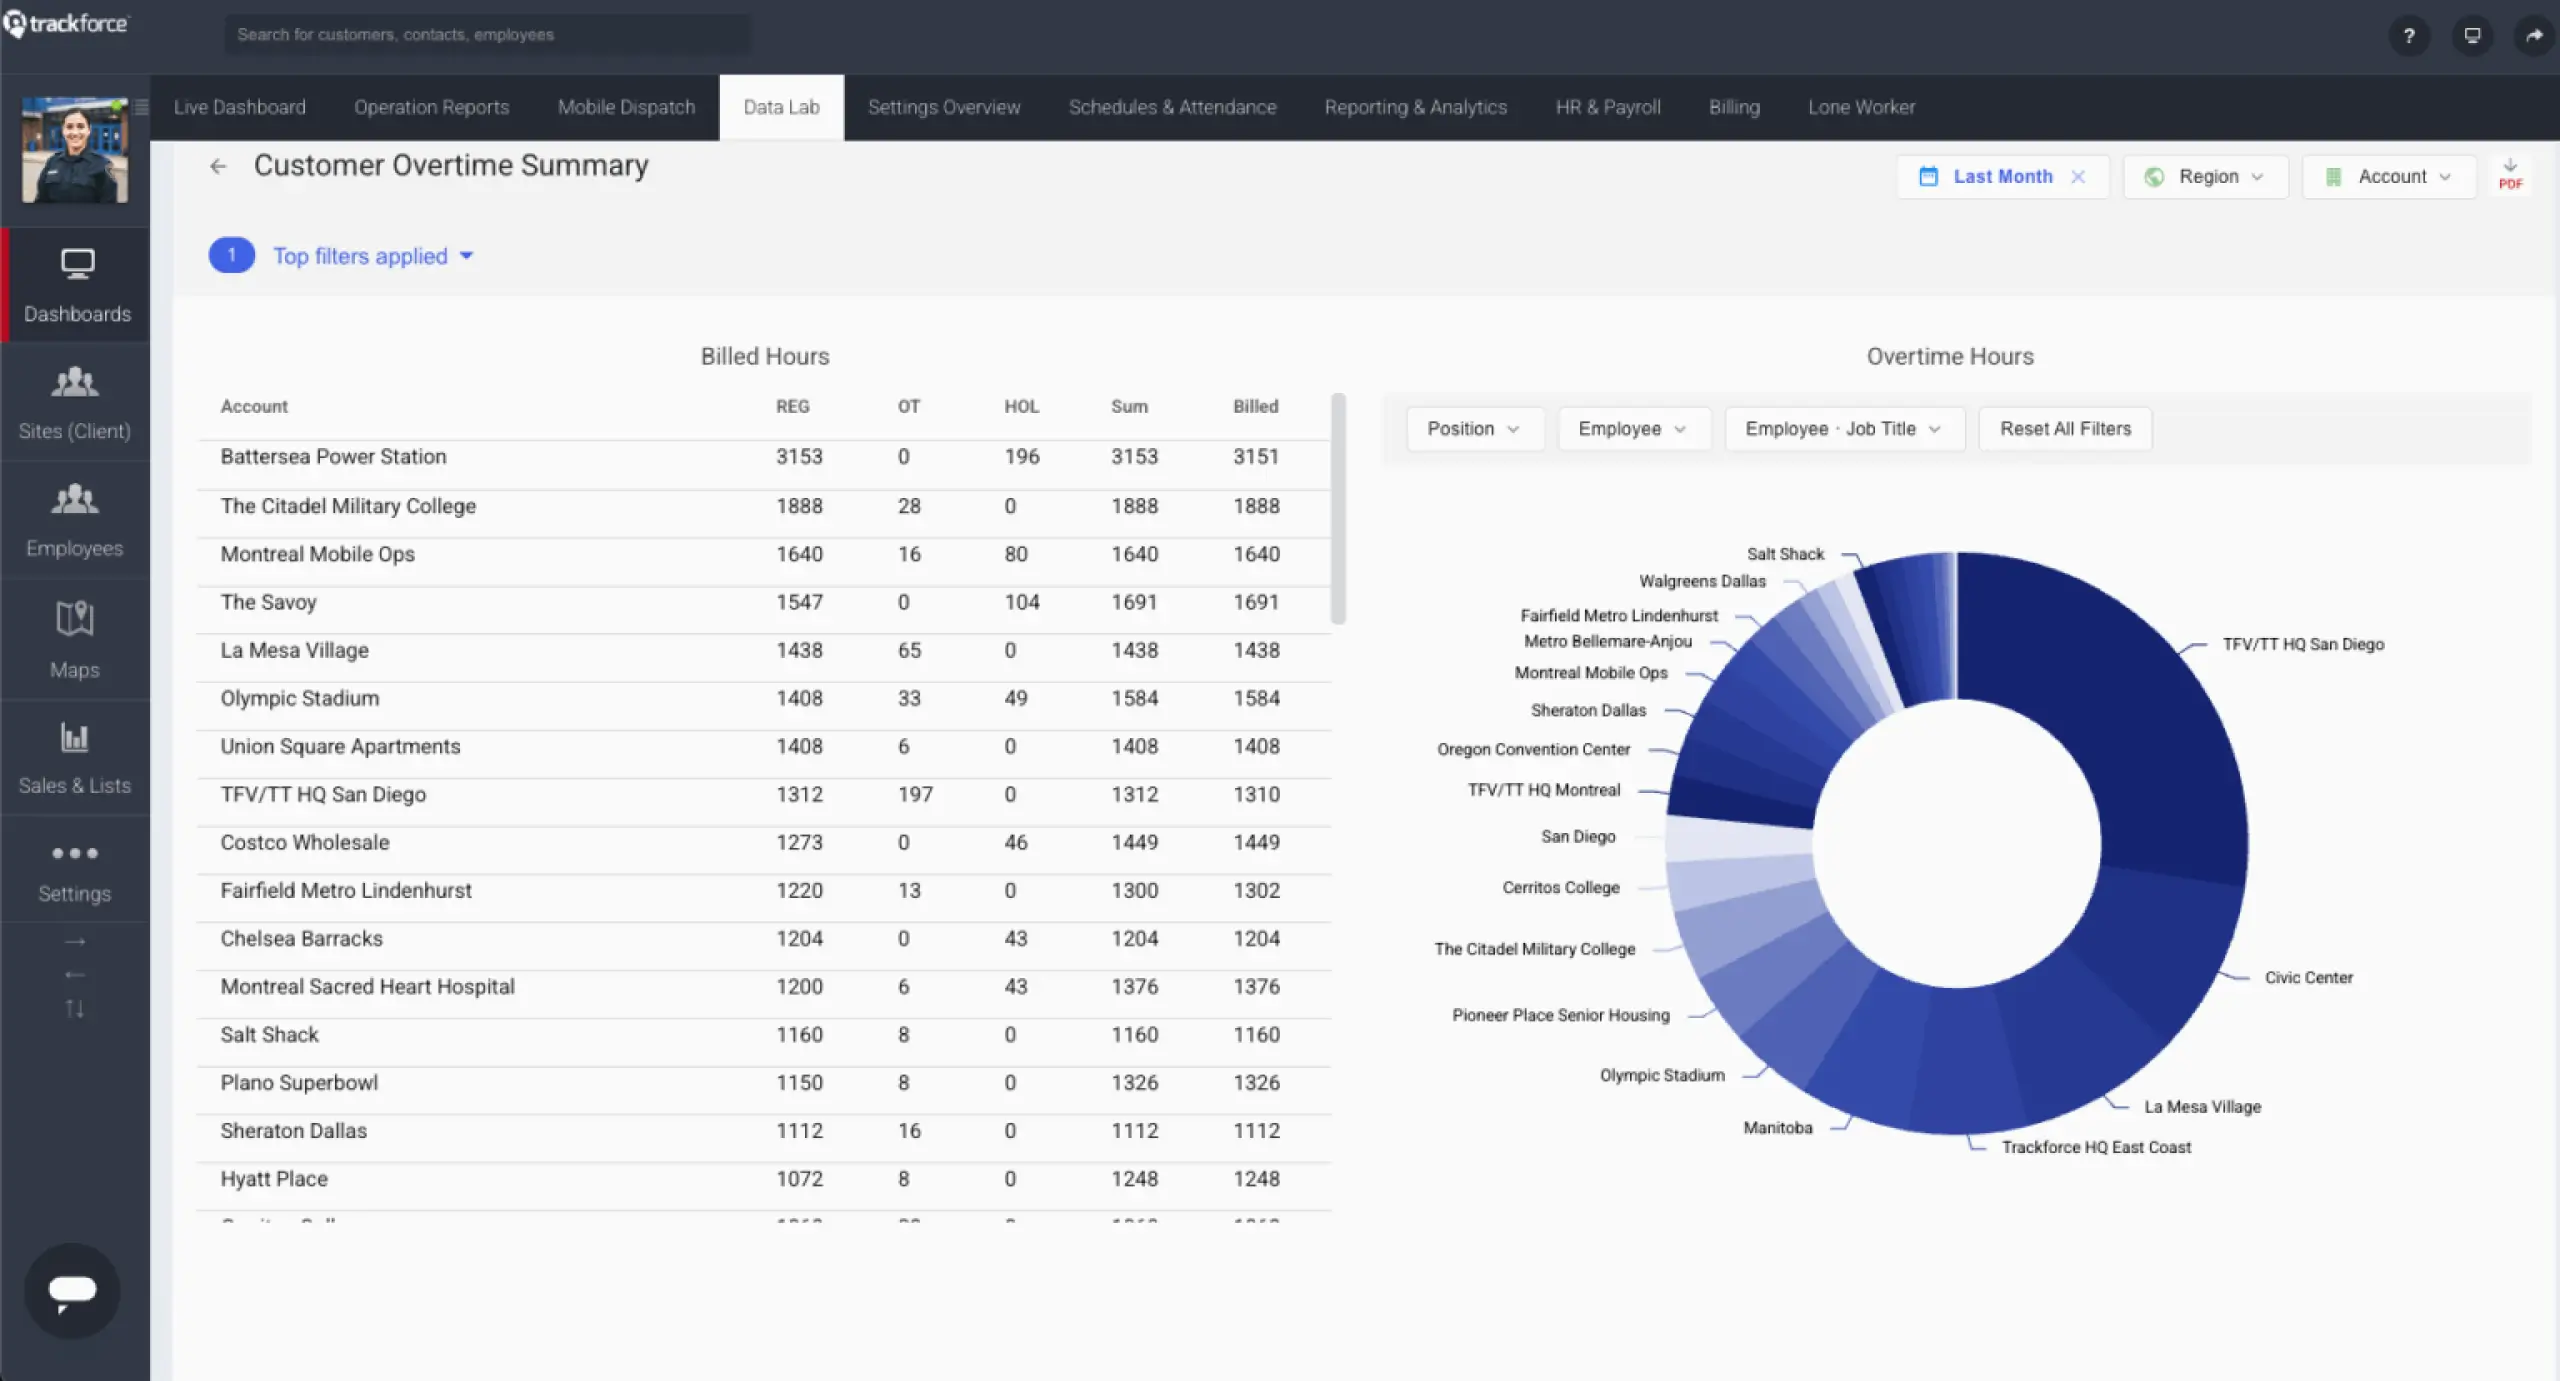This screenshot has width=2560, height=1381.
Task: Open the help question mark icon
Action: click(2410, 36)
